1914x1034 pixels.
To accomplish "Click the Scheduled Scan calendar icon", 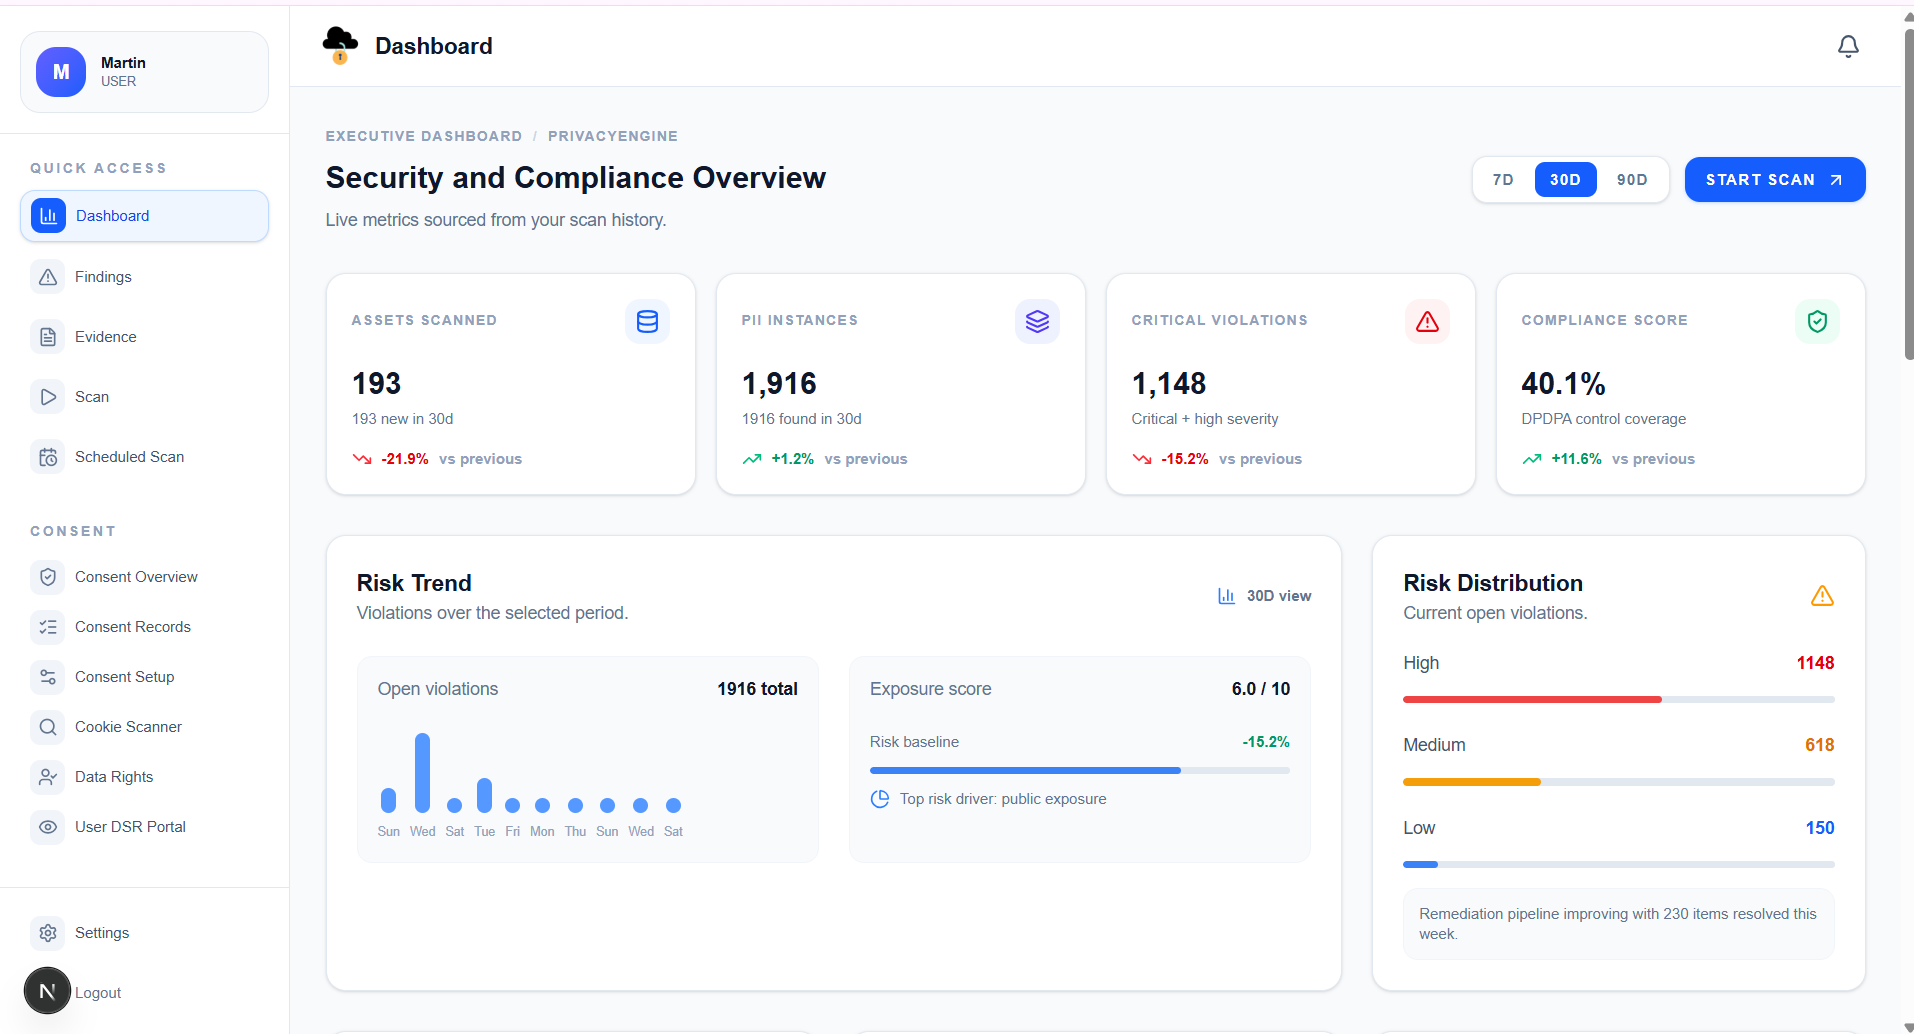I will pos(48,457).
